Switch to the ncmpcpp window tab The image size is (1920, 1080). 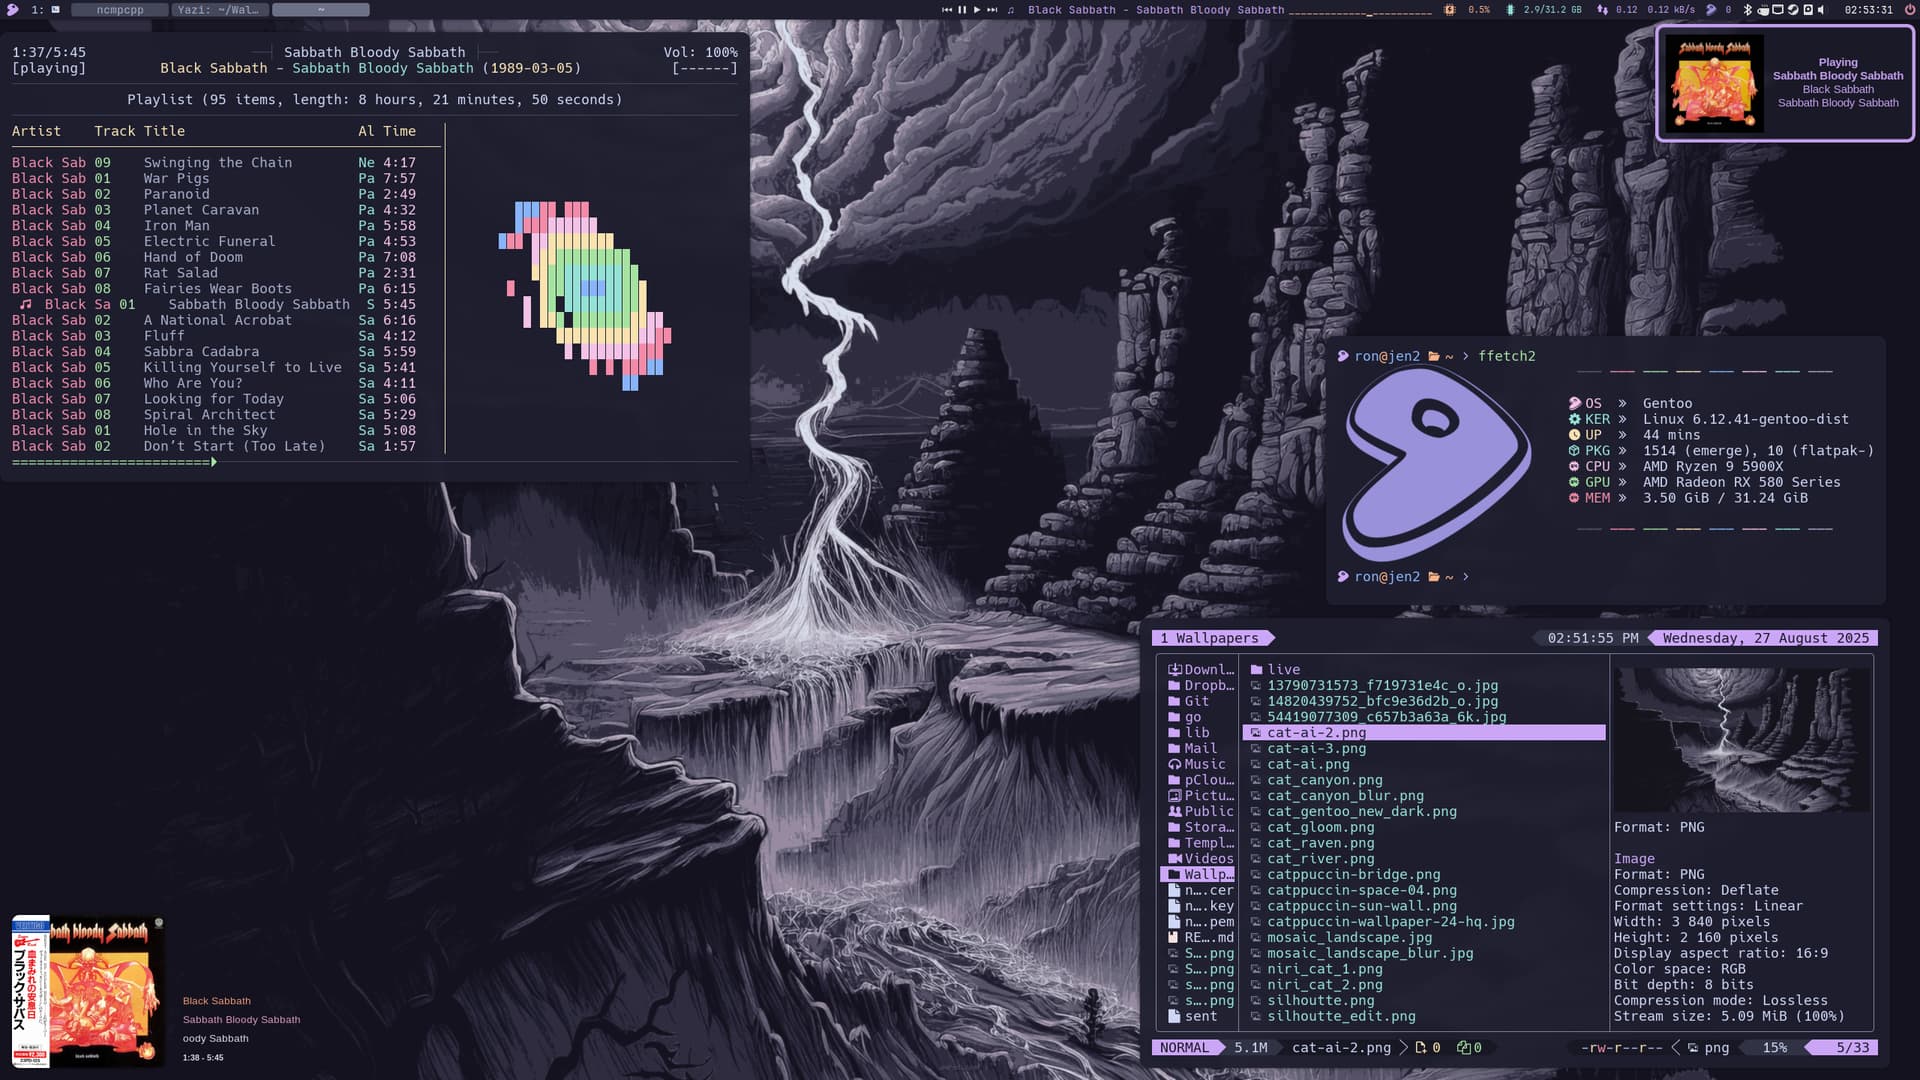pyautogui.click(x=120, y=10)
